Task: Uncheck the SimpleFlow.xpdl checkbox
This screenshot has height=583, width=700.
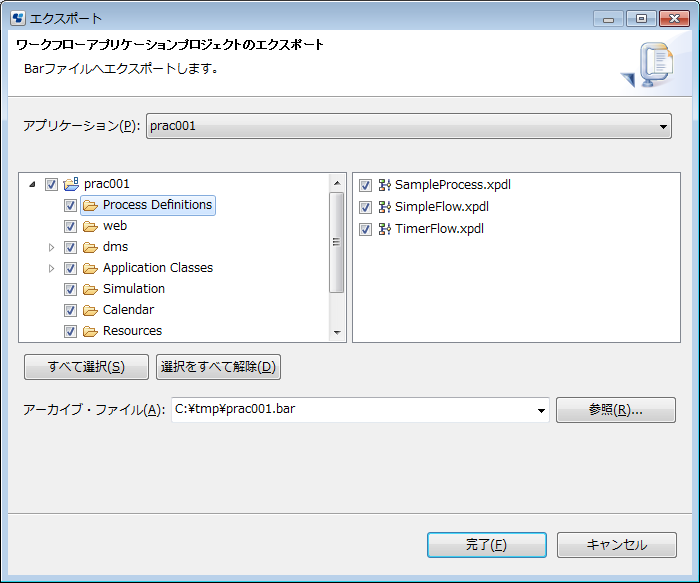Action: 366,207
